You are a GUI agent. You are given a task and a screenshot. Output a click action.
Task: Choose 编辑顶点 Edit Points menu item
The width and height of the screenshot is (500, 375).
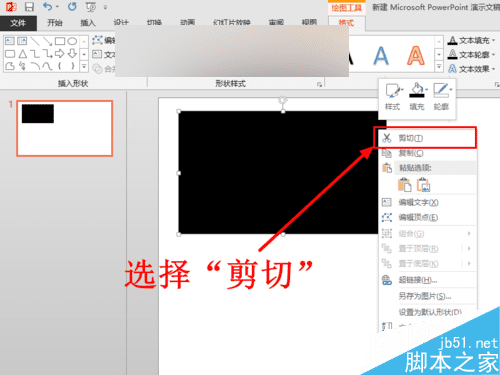[x=428, y=218]
